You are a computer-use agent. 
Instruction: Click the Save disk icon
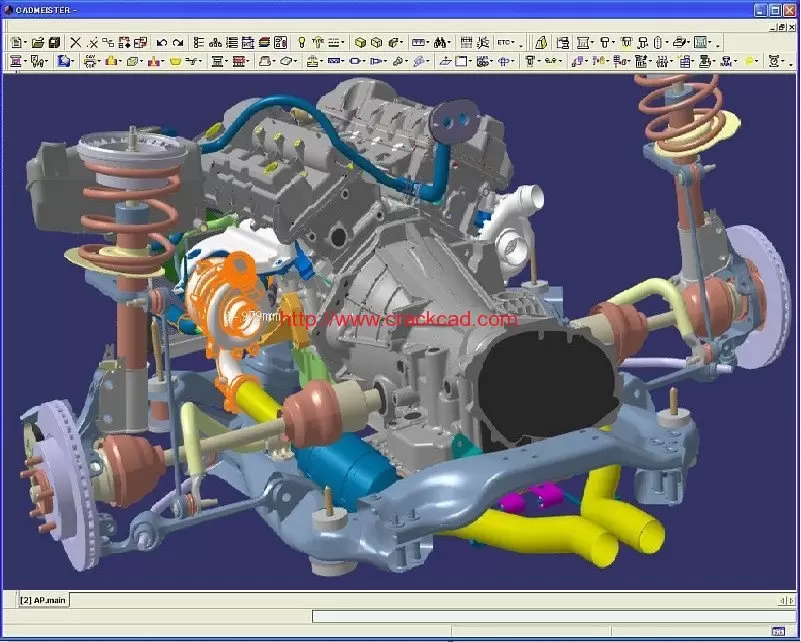[54, 43]
